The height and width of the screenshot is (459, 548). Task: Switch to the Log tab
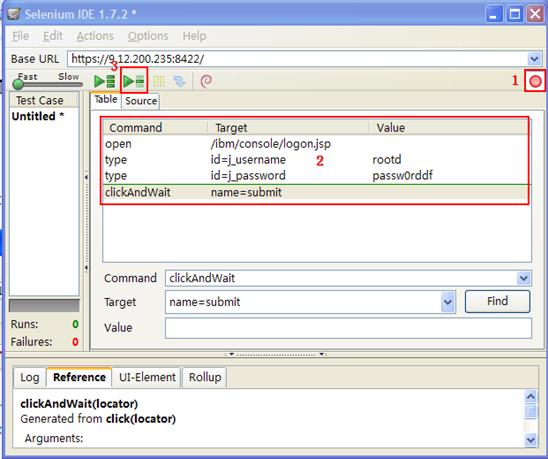pos(30,378)
